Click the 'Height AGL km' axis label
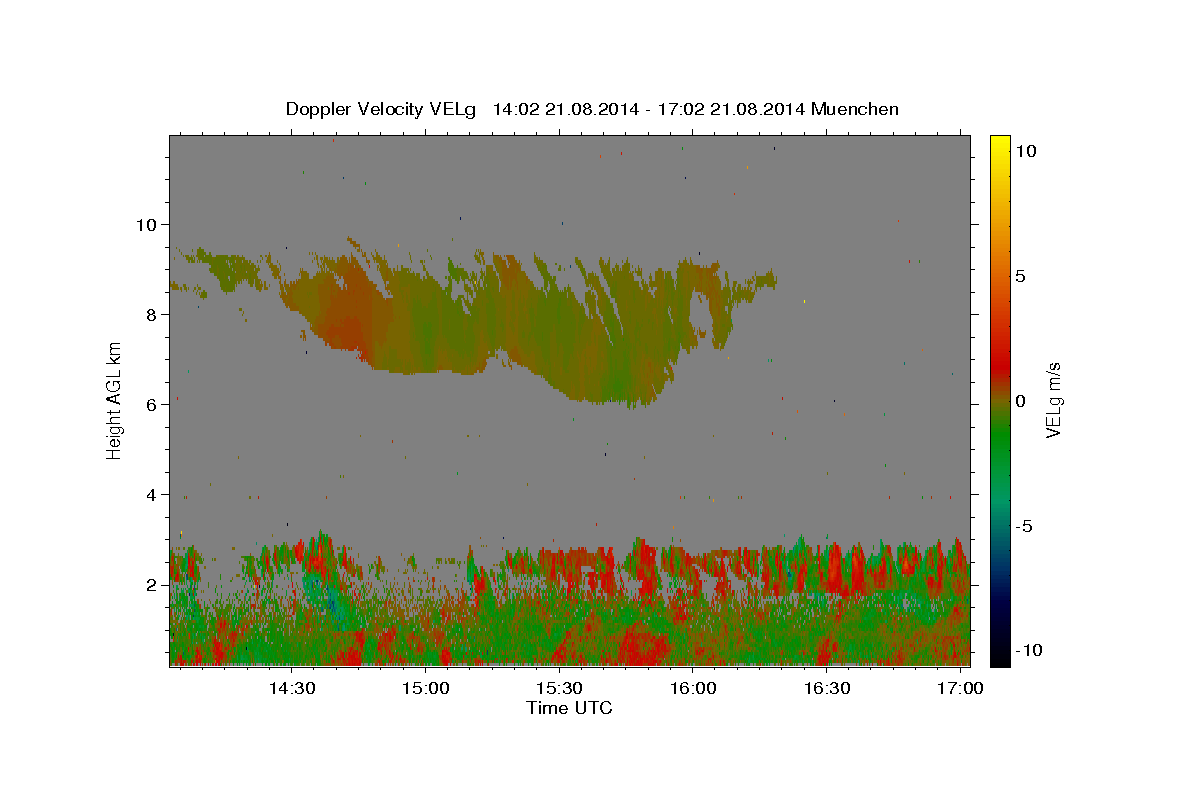Screen dimensions: 1200x800 [114, 400]
